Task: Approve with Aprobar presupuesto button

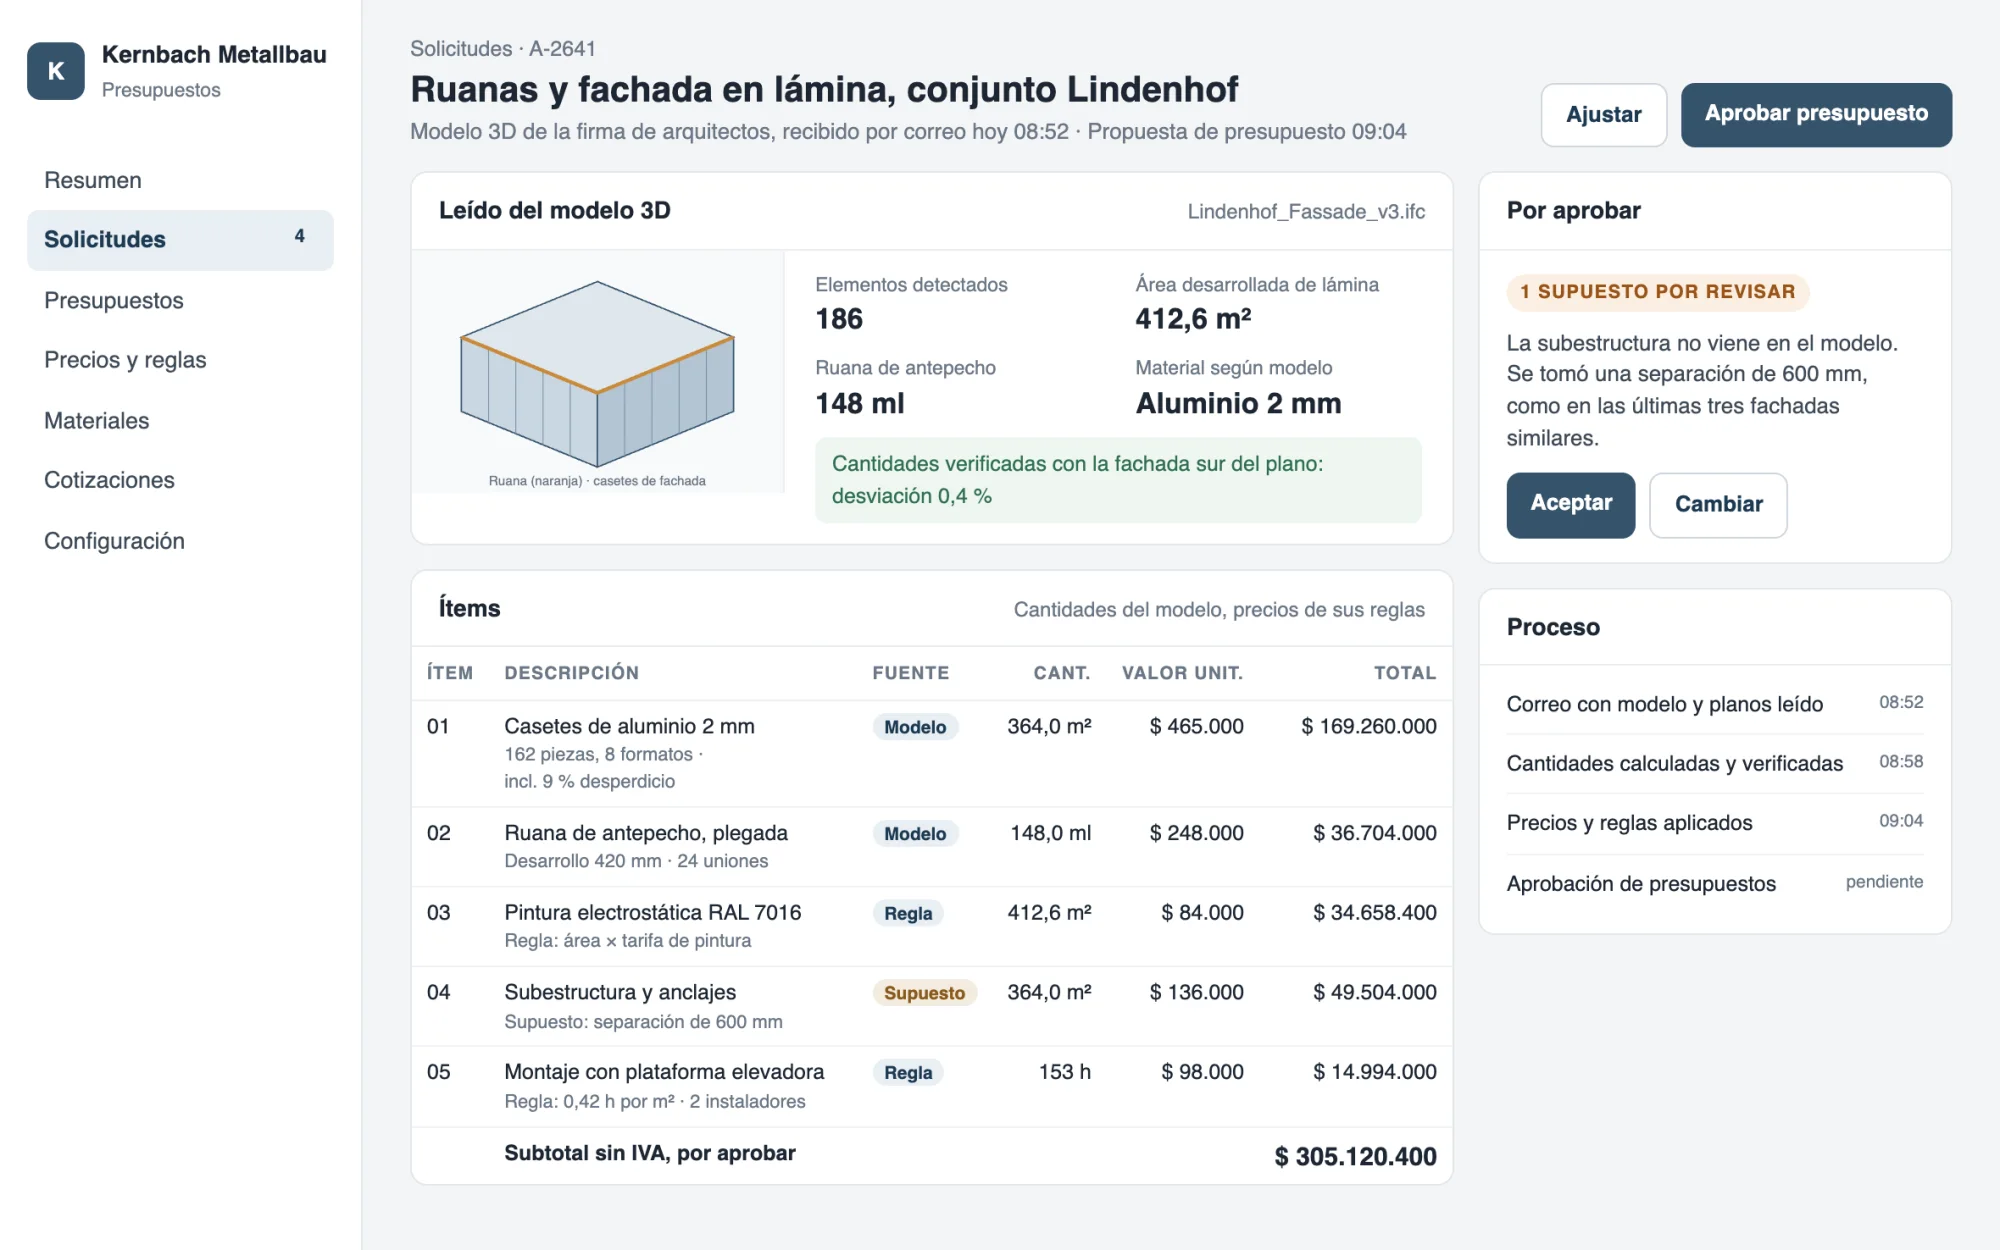Action: pos(1816,115)
